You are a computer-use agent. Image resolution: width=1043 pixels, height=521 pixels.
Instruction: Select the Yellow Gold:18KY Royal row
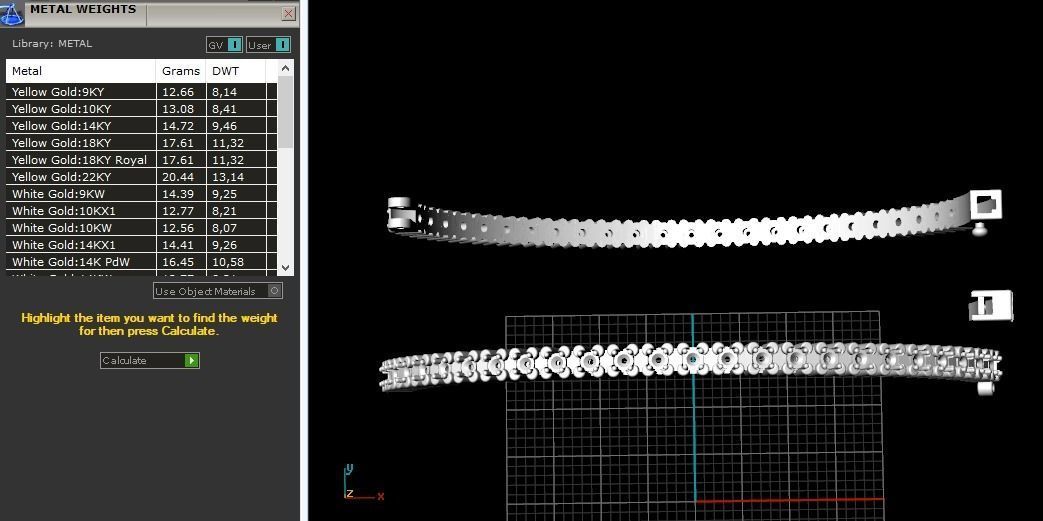pos(141,160)
